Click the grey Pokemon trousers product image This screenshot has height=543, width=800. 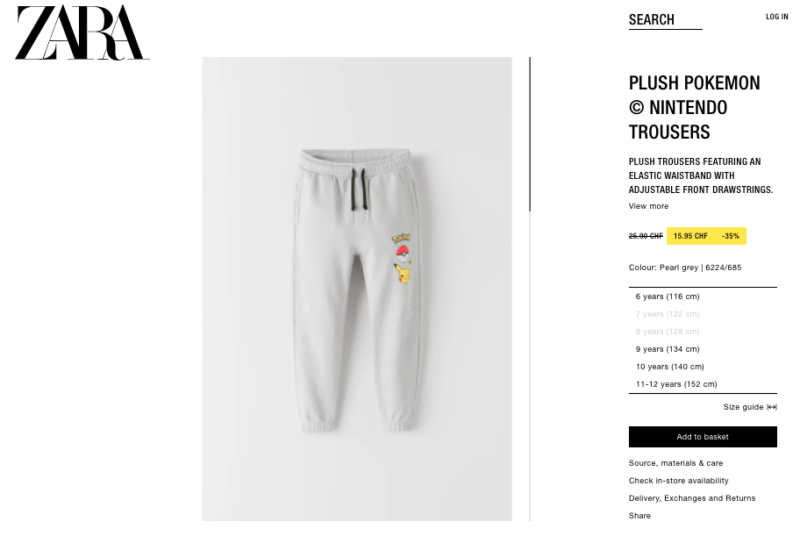click(x=357, y=289)
